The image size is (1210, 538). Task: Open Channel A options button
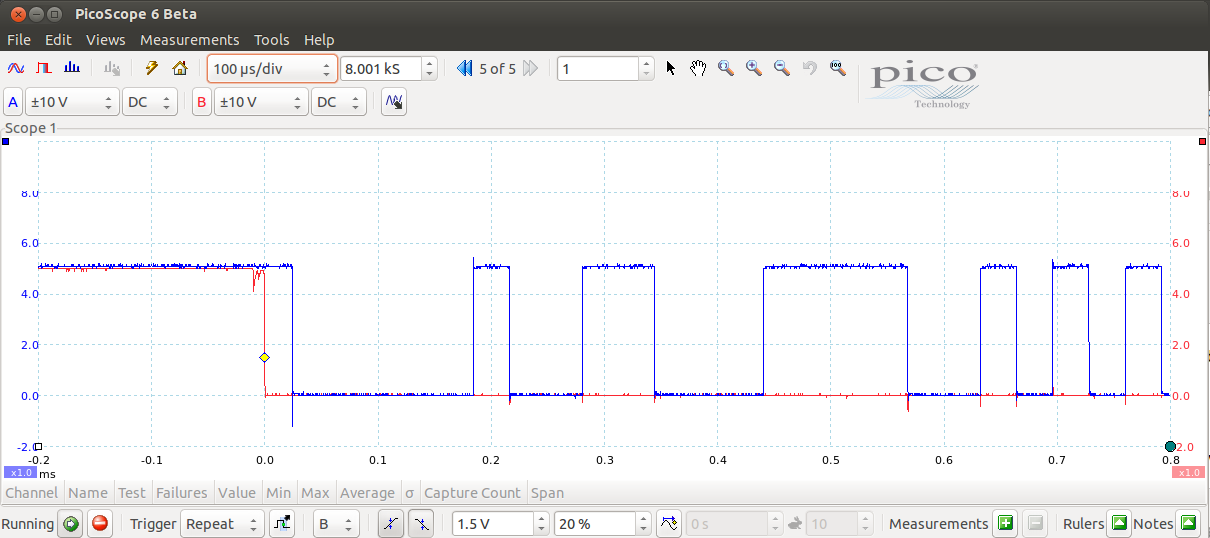(13, 102)
